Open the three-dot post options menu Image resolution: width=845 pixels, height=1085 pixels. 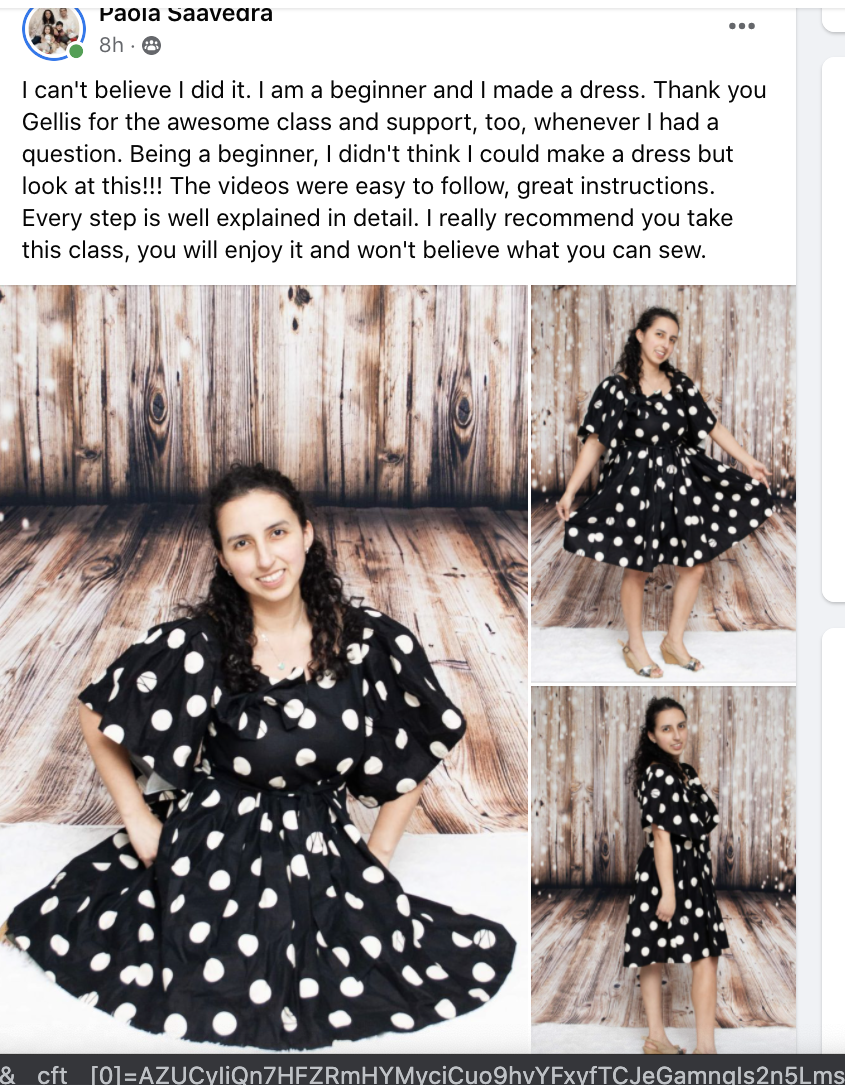click(x=741, y=26)
